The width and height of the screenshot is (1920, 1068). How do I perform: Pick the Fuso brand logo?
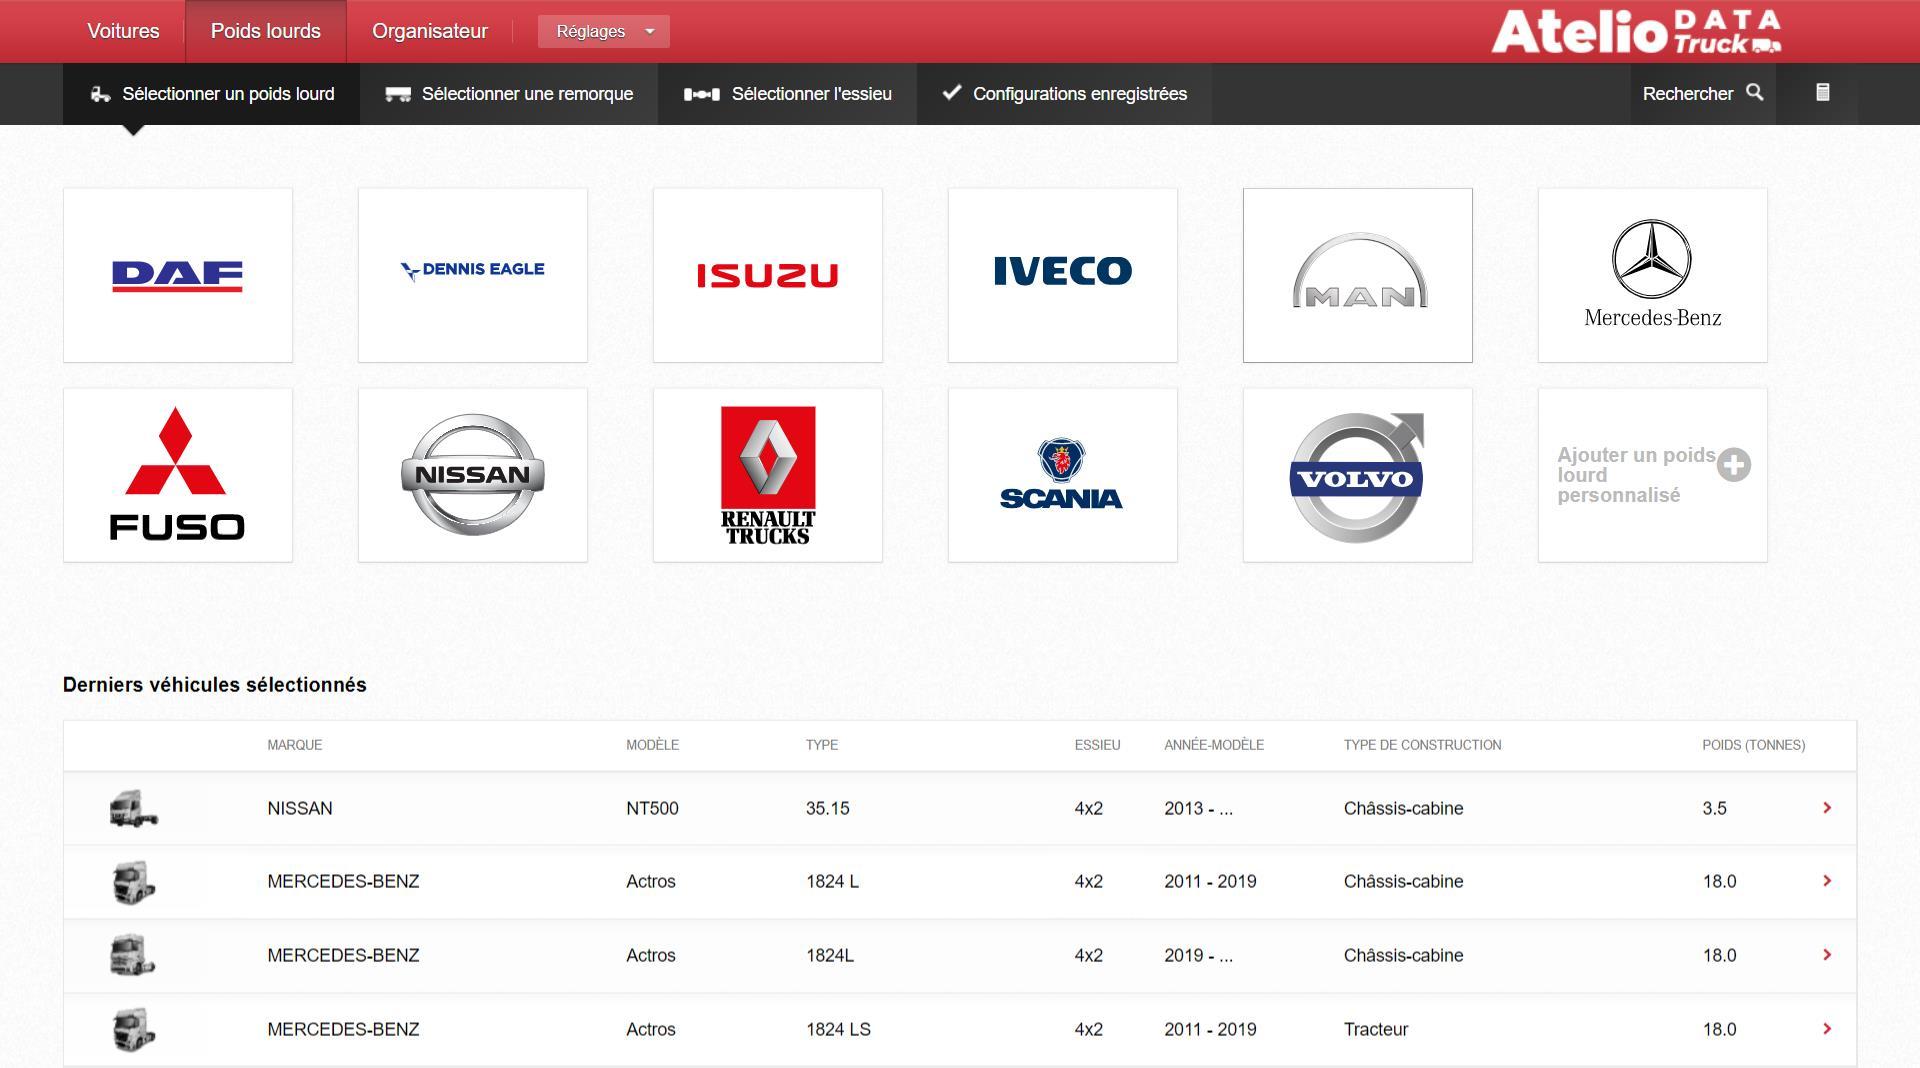(178, 475)
